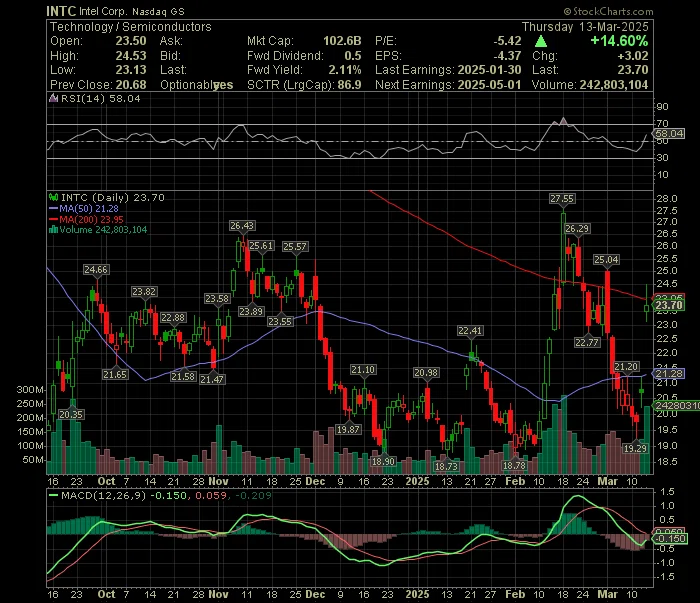
Task: Click the MA(200) red line legend marker
Action: (x=53, y=219)
